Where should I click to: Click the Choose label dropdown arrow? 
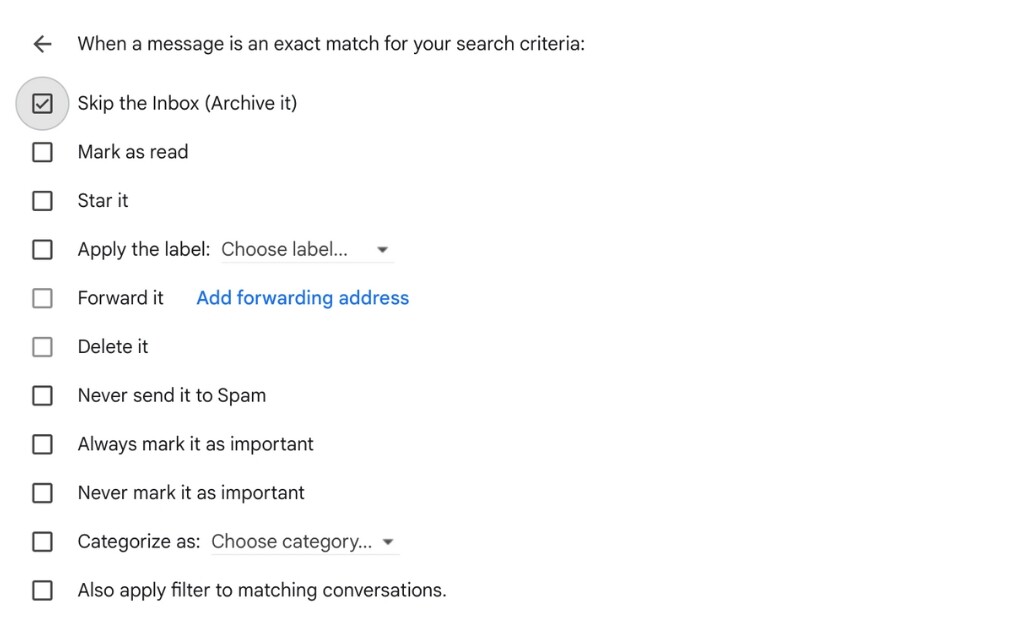click(382, 250)
